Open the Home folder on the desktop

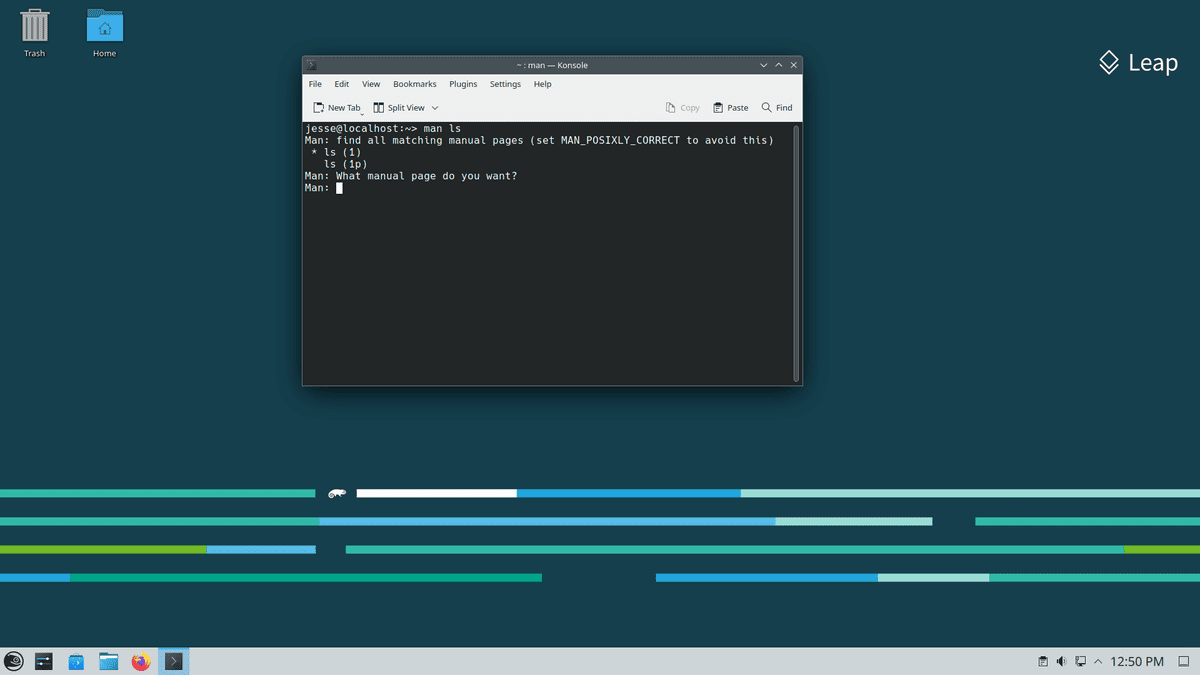pyautogui.click(x=104, y=25)
